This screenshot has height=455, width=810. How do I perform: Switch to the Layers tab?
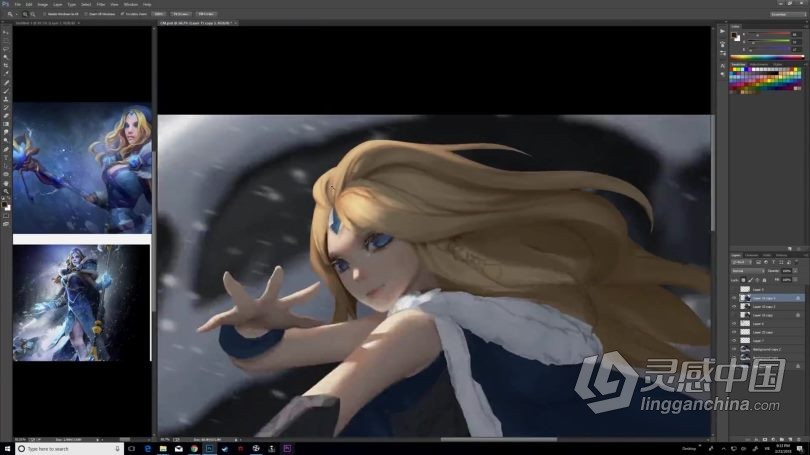click(x=736, y=255)
